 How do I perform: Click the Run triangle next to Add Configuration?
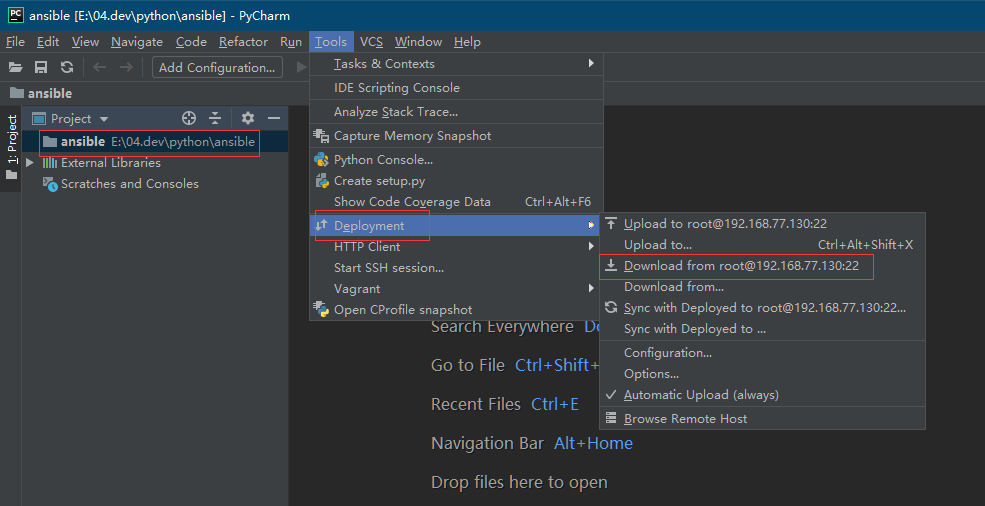(301, 67)
